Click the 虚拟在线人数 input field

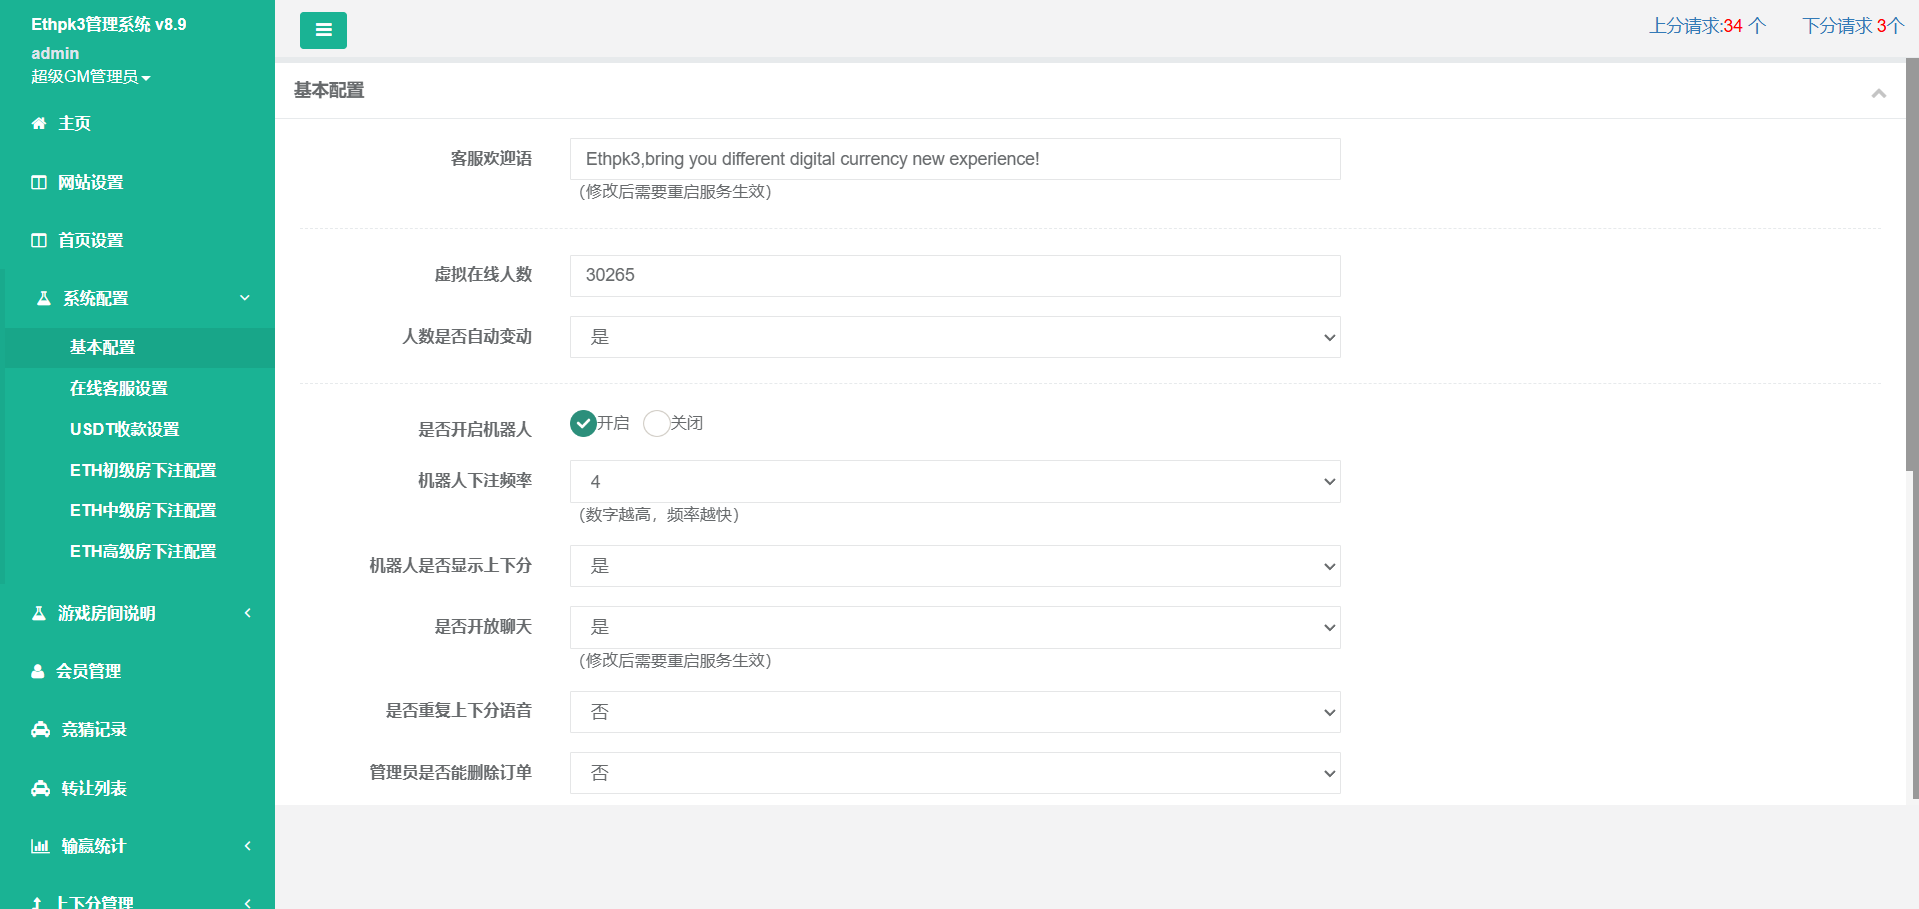(954, 276)
